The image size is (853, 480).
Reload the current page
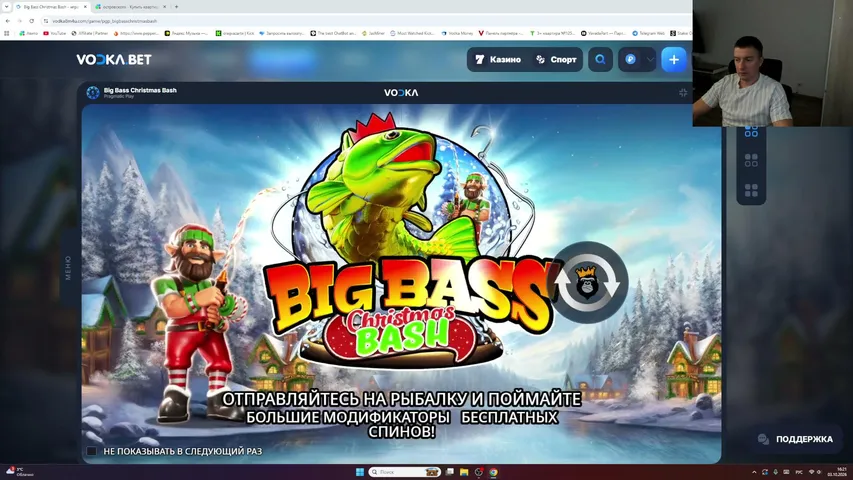32,21
